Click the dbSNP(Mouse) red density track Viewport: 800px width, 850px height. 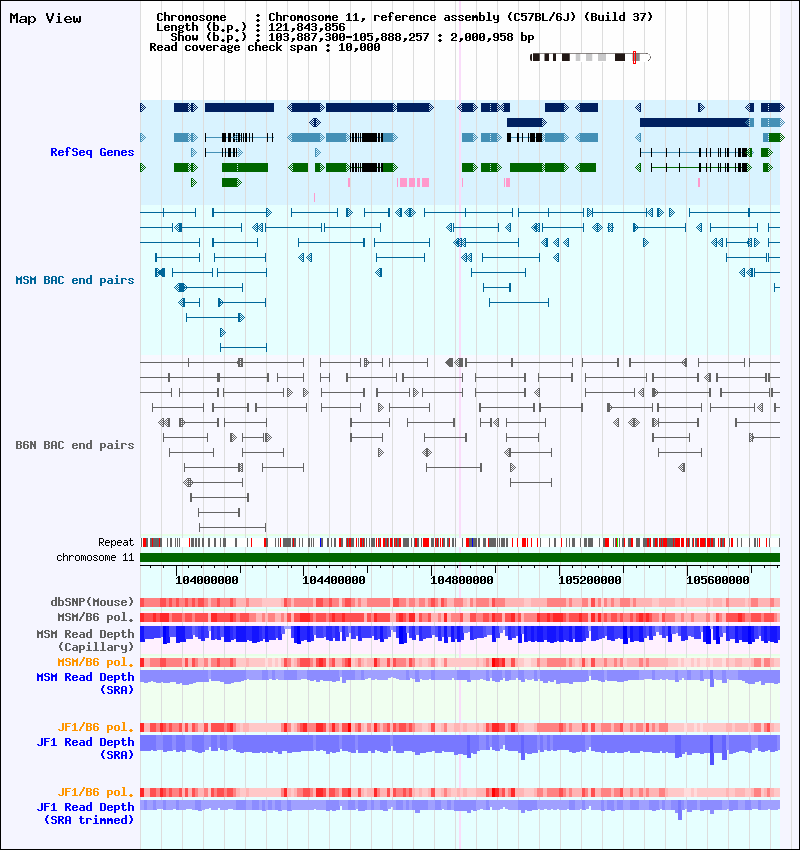(460, 602)
